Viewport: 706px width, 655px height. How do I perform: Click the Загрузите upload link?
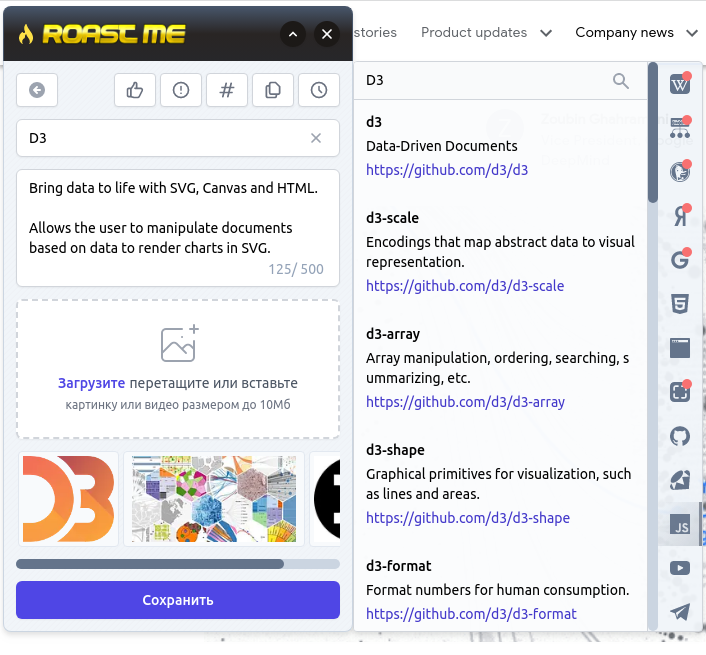tap(91, 383)
